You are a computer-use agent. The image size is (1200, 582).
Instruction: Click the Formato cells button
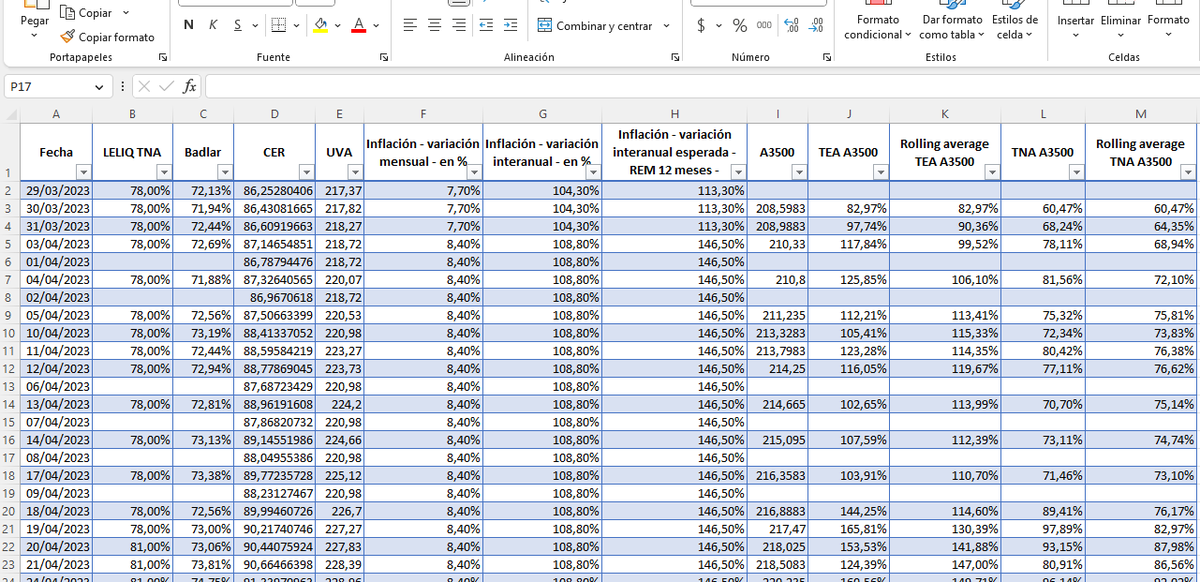tap(1168, 22)
